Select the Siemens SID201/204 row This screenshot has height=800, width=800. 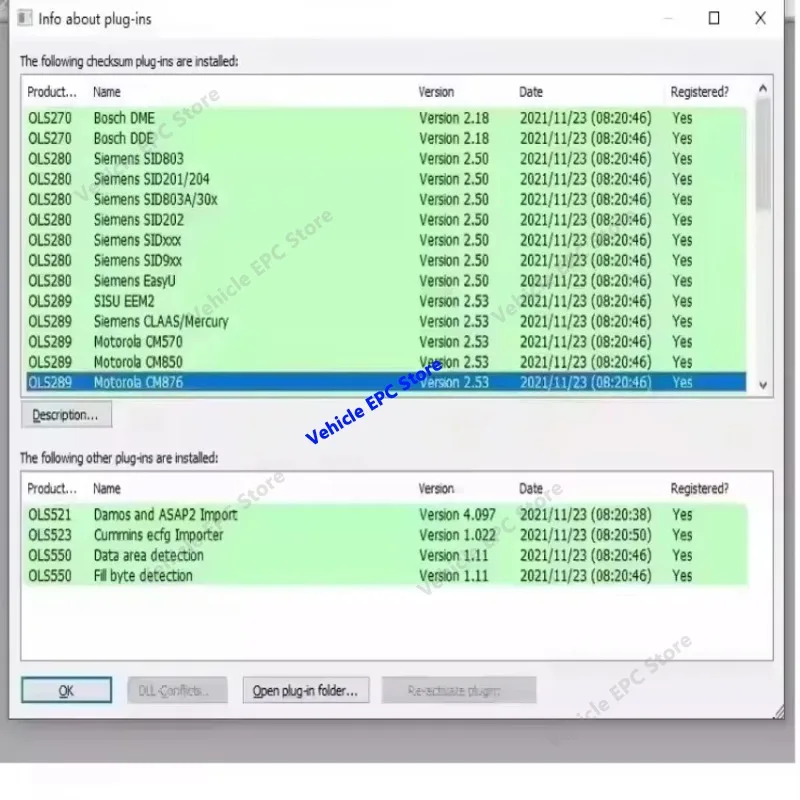tap(386, 179)
